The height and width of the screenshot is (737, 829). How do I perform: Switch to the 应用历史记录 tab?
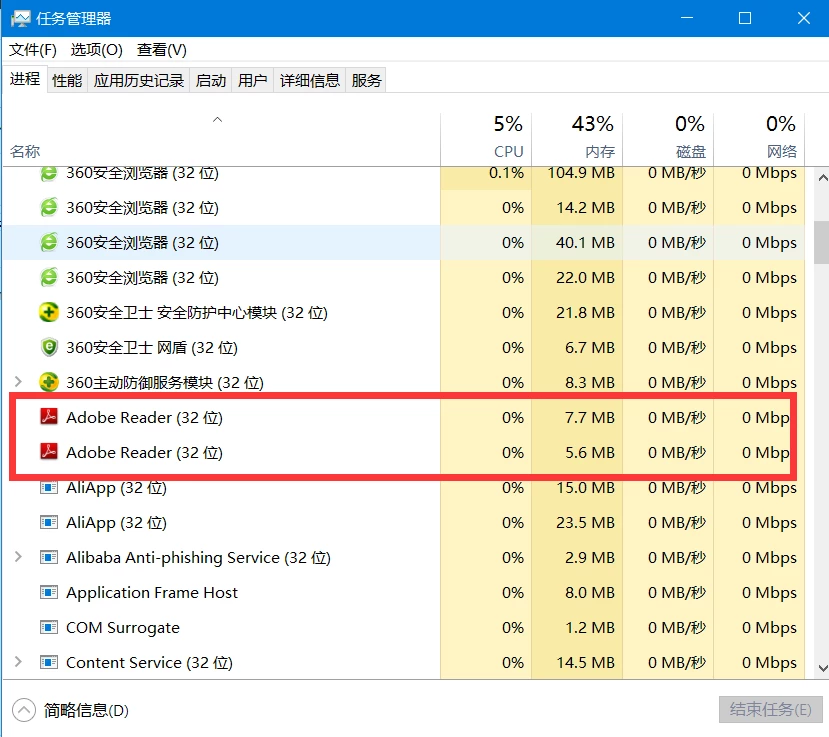click(x=139, y=80)
